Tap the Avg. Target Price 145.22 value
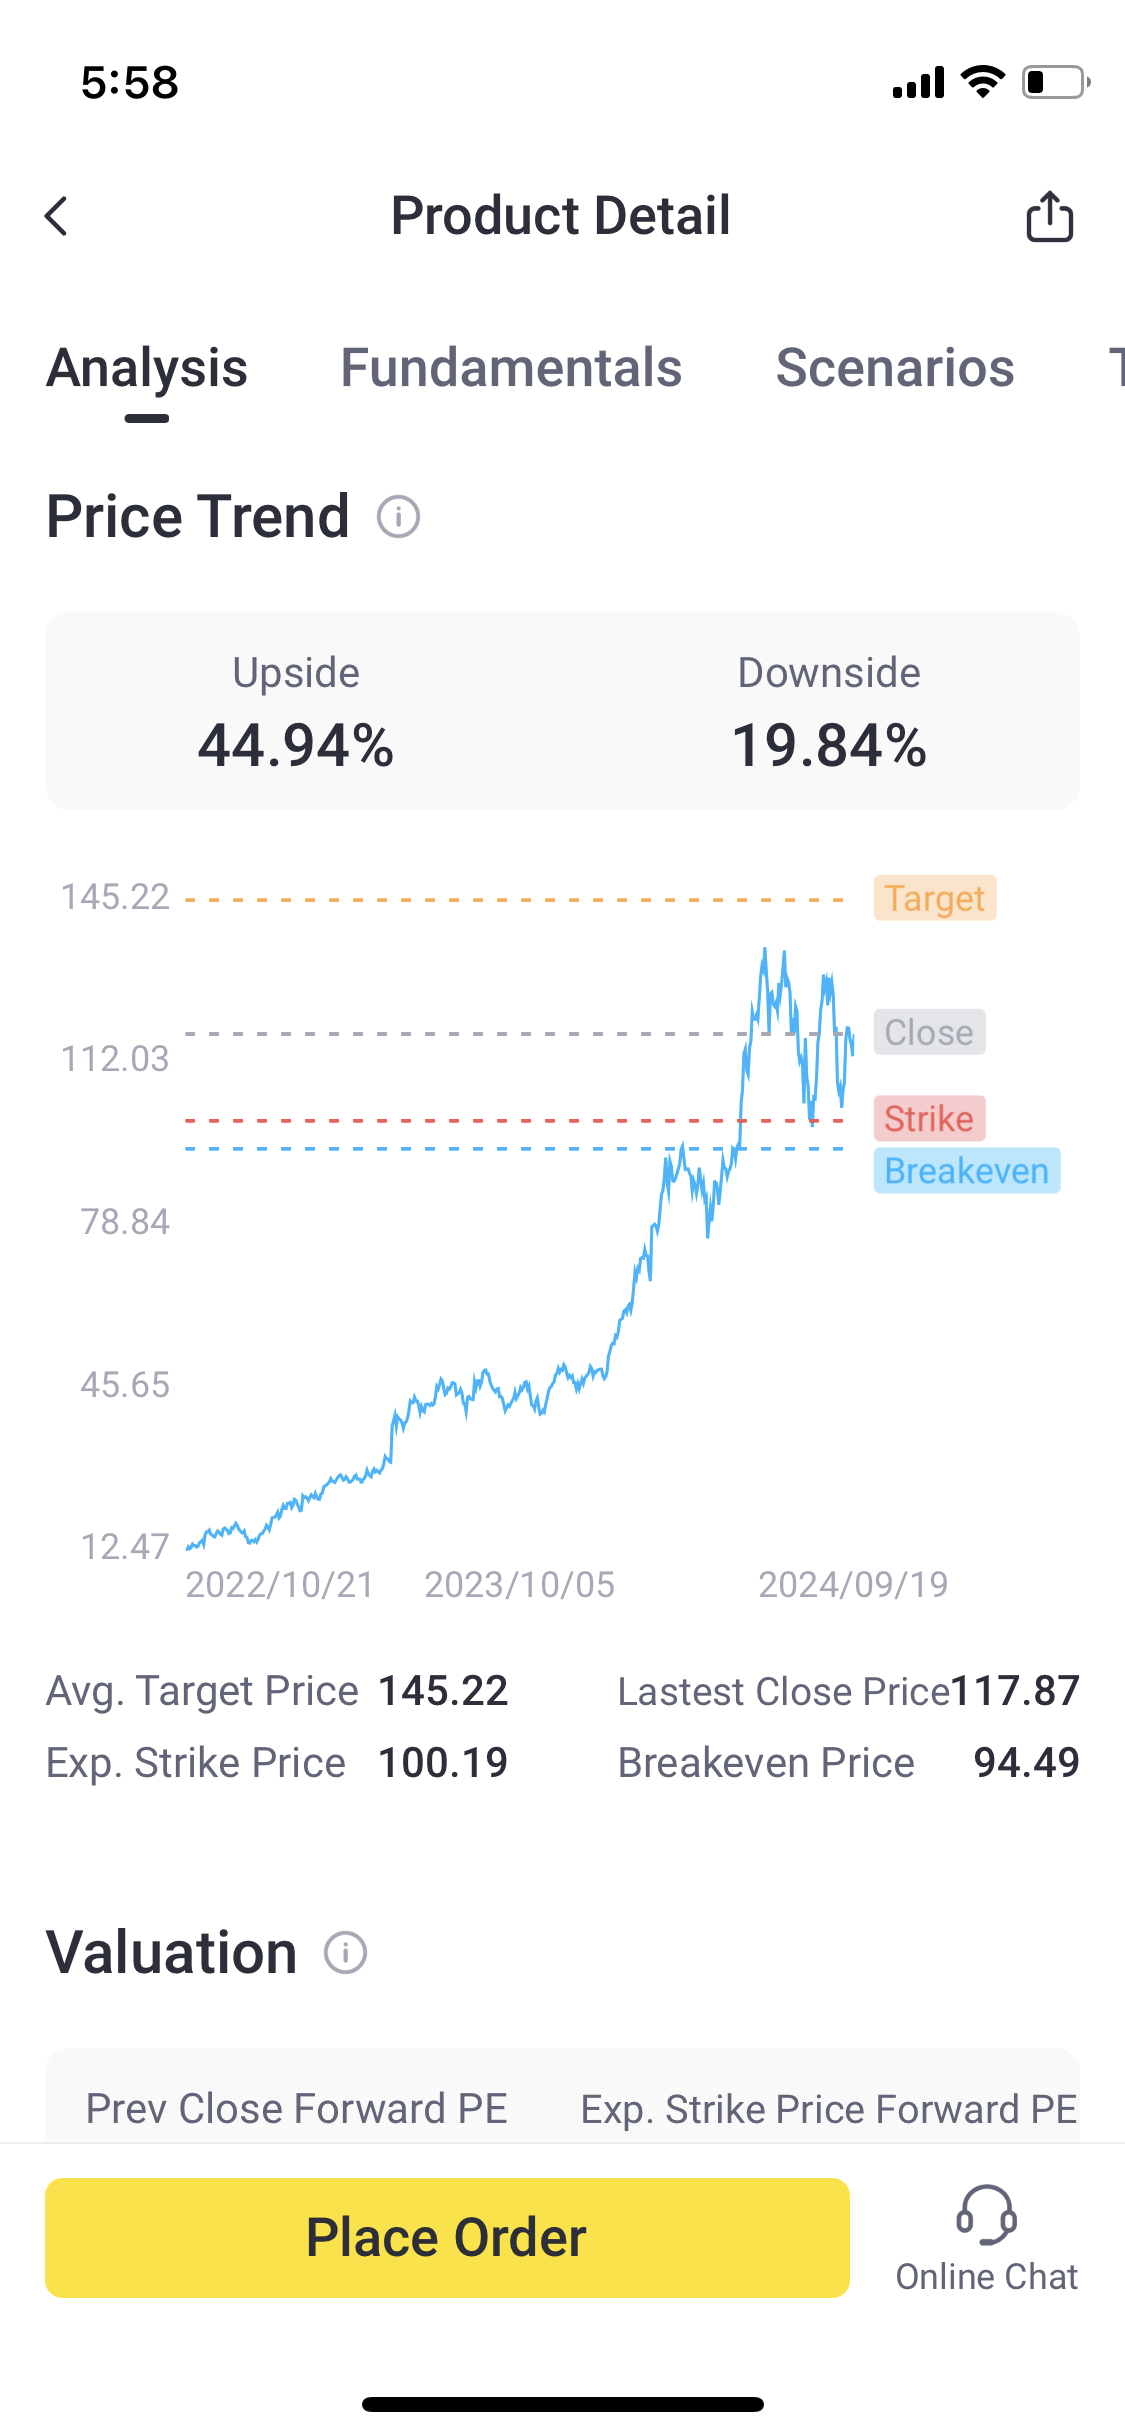 pos(443,1691)
